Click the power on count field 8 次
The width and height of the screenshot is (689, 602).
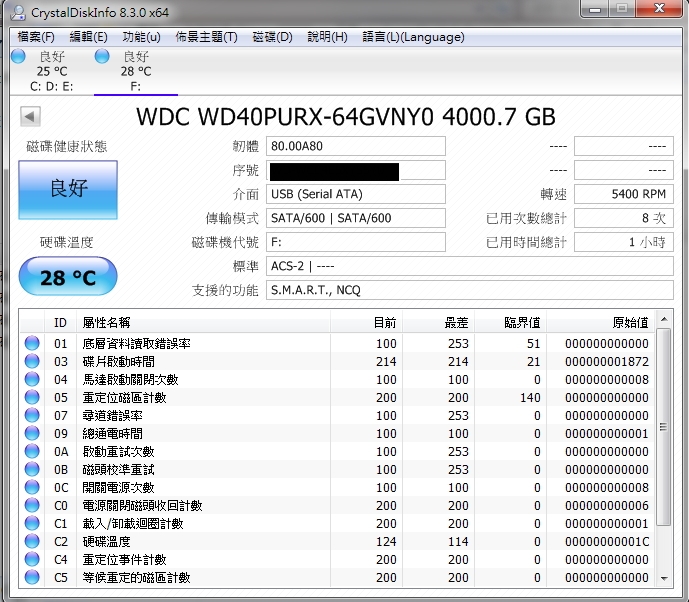click(624, 218)
